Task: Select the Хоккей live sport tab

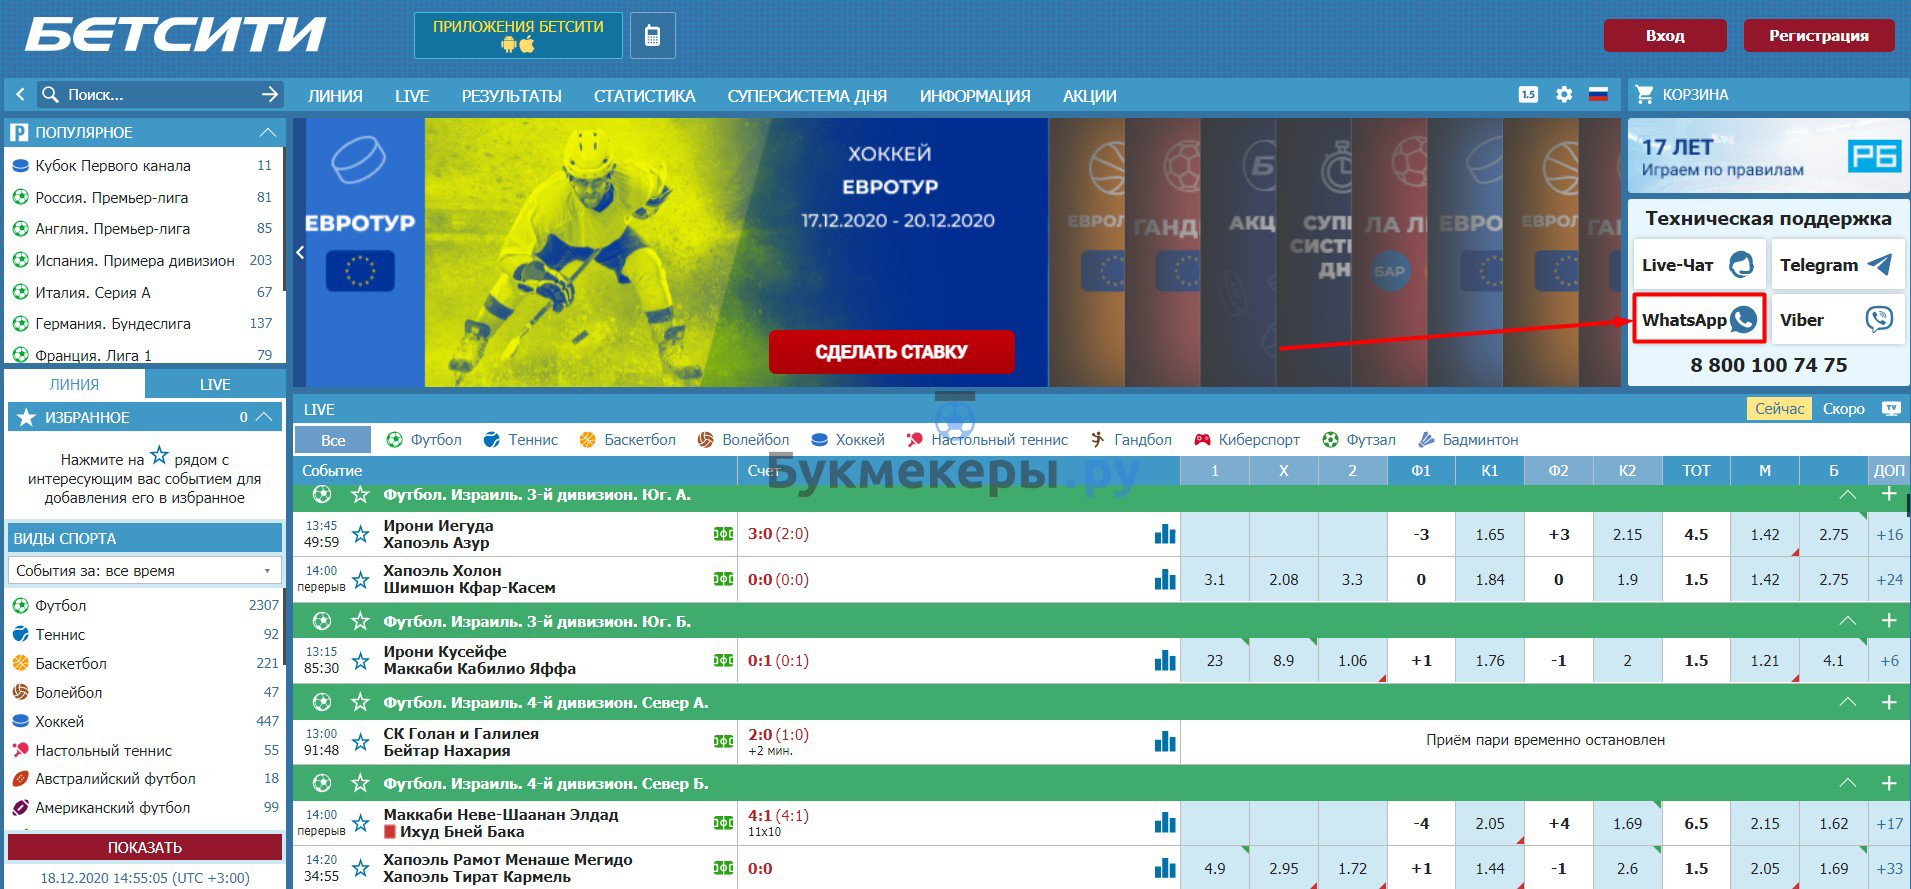Action: [x=848, y=440]
